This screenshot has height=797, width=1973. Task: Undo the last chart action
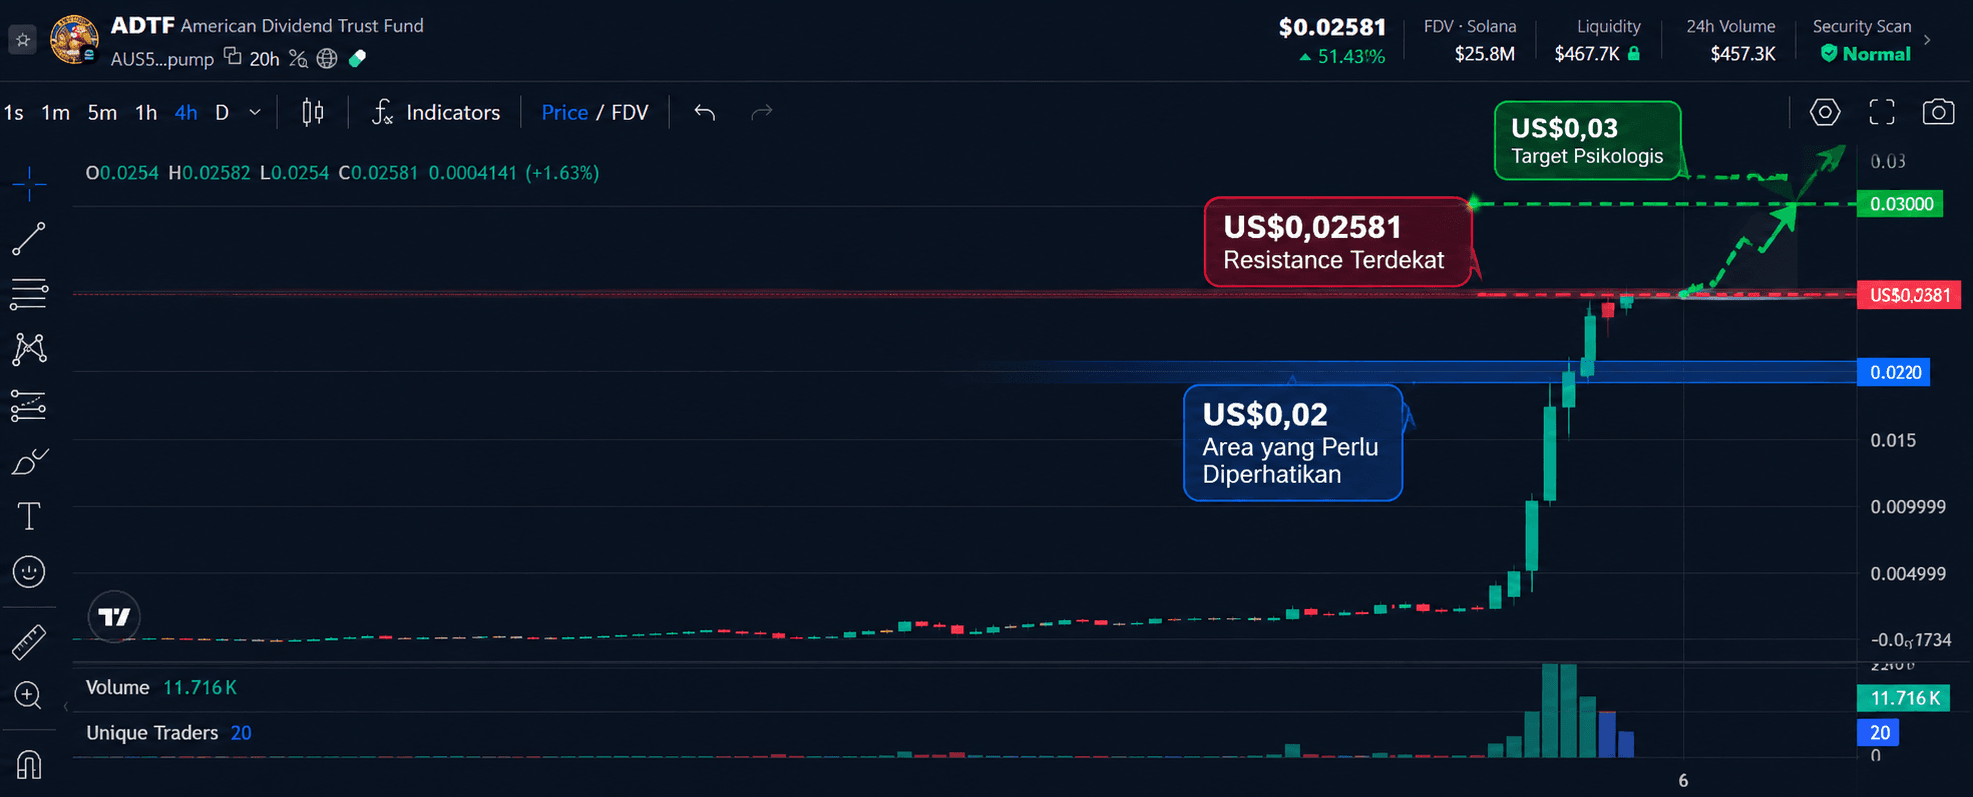coord(705,112)
